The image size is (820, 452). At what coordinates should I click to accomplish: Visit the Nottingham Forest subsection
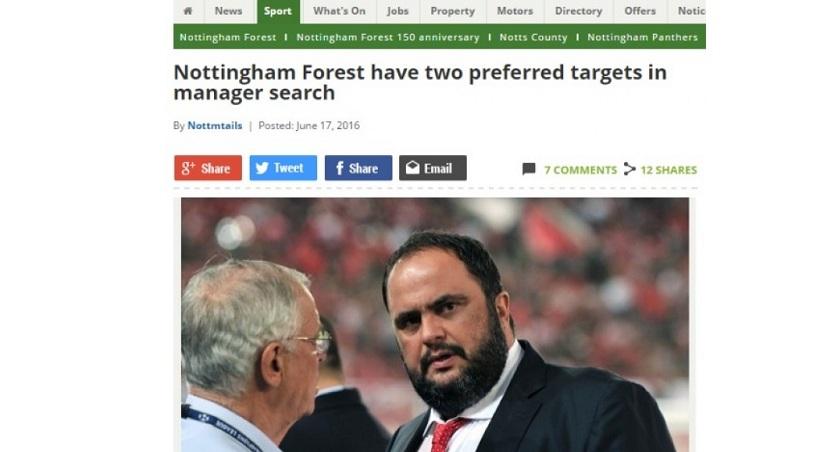coord(228,37)
